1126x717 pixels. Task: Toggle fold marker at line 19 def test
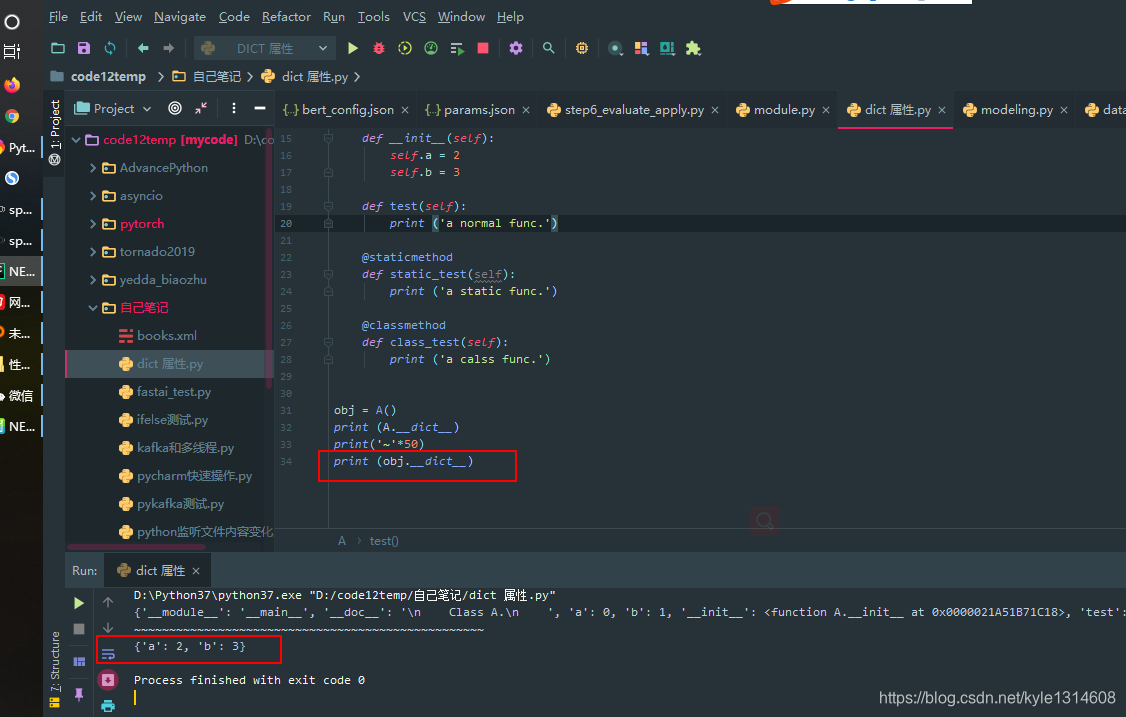pos(328,206)
